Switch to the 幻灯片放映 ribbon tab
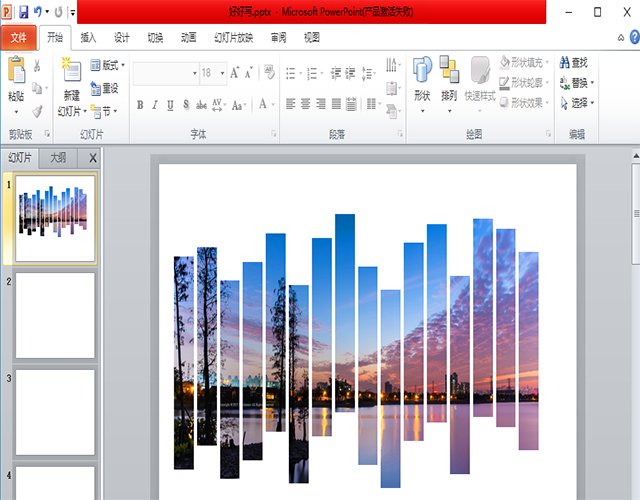The height and width of the screenshot is (500, 640). [233, 38]
